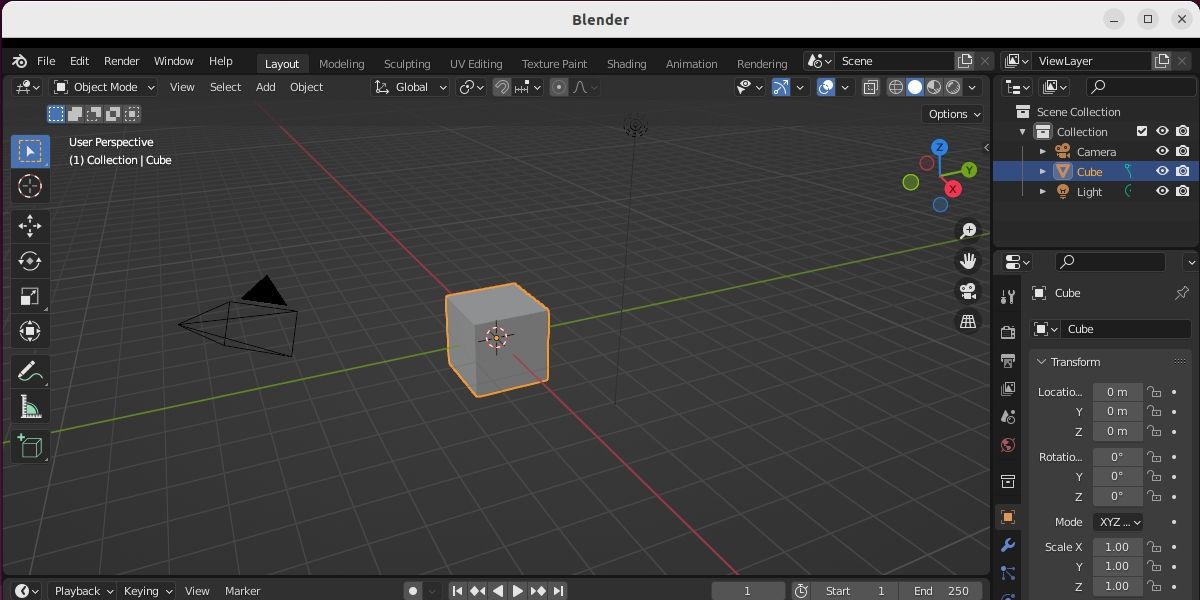Disable the Light in renders
Viewport: 1200px width, 600px height.
point(1183,191)
